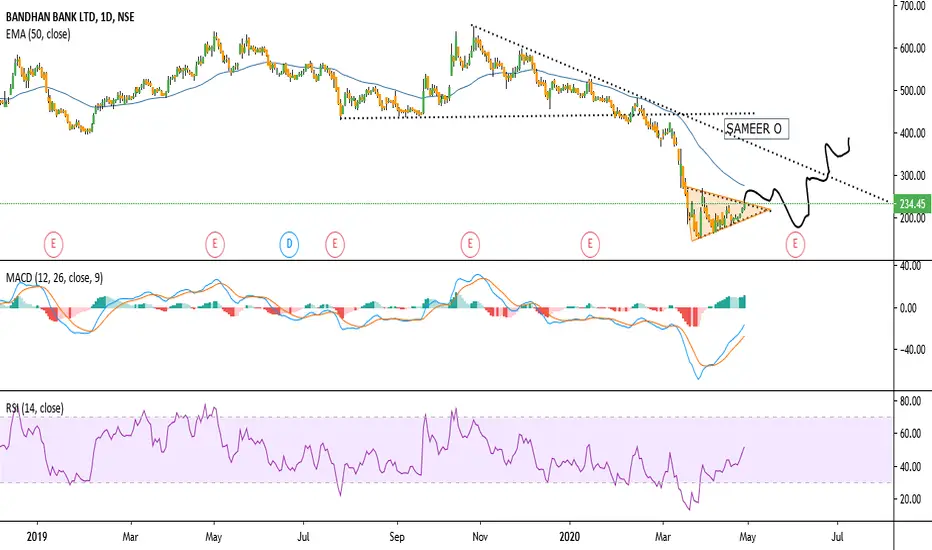
Task: Select the RSI (14, close) legend
Action: (x=34, y=408)
